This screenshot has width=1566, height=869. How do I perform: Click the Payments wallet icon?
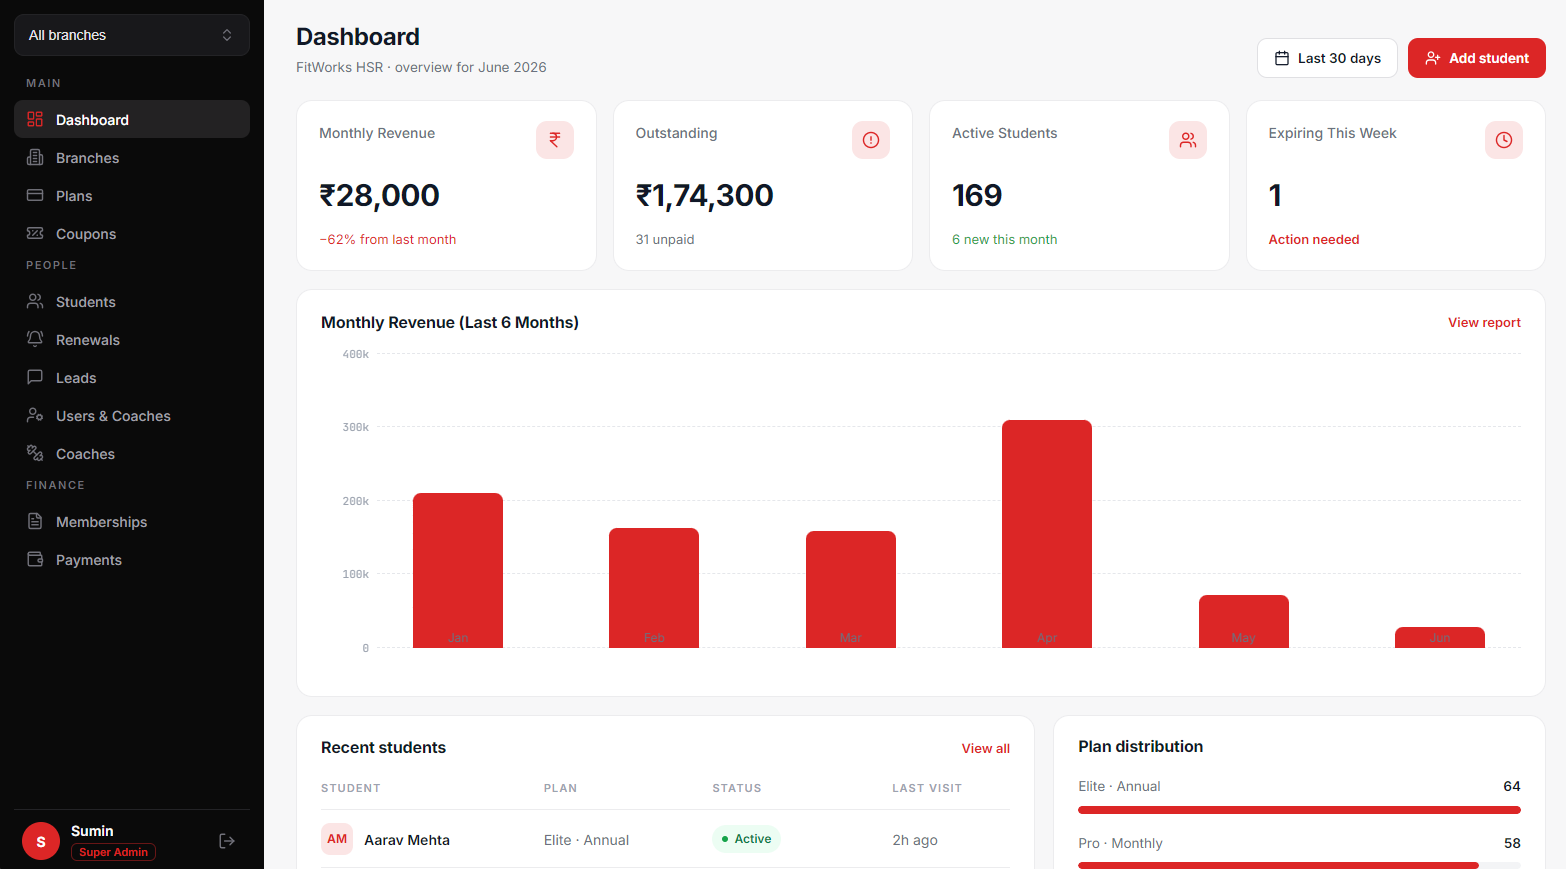tap(35, 559)
